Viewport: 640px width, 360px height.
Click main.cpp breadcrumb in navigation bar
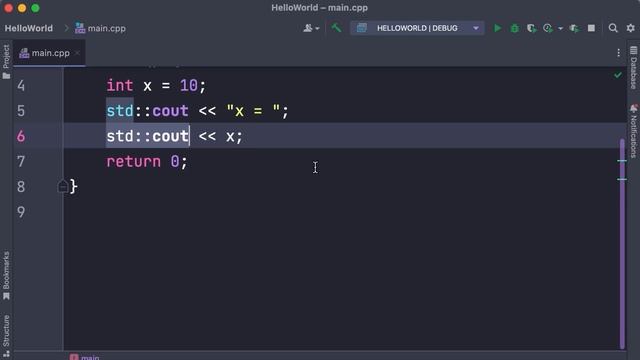click(100, 28)
